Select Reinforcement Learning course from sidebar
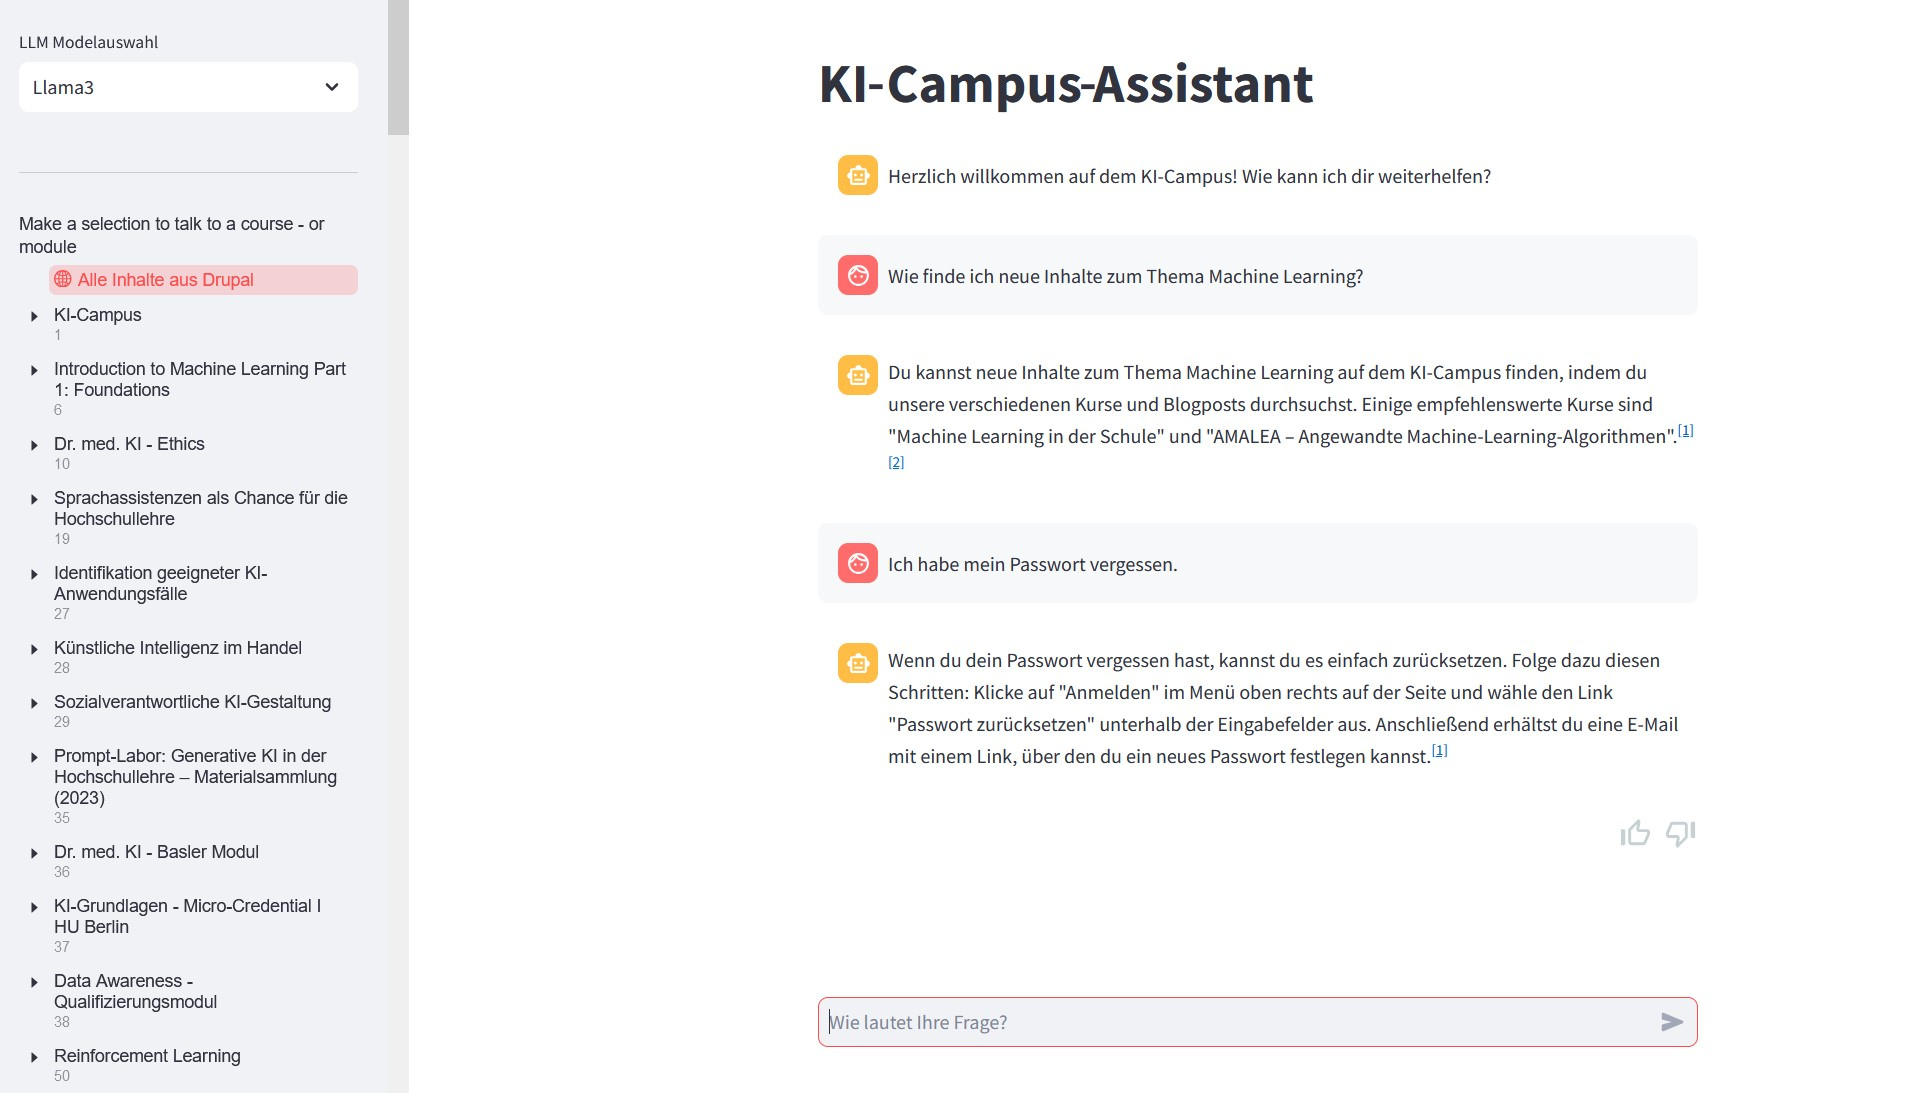The height and width of the screenshot is (1093, 1927). [146, 1056]
